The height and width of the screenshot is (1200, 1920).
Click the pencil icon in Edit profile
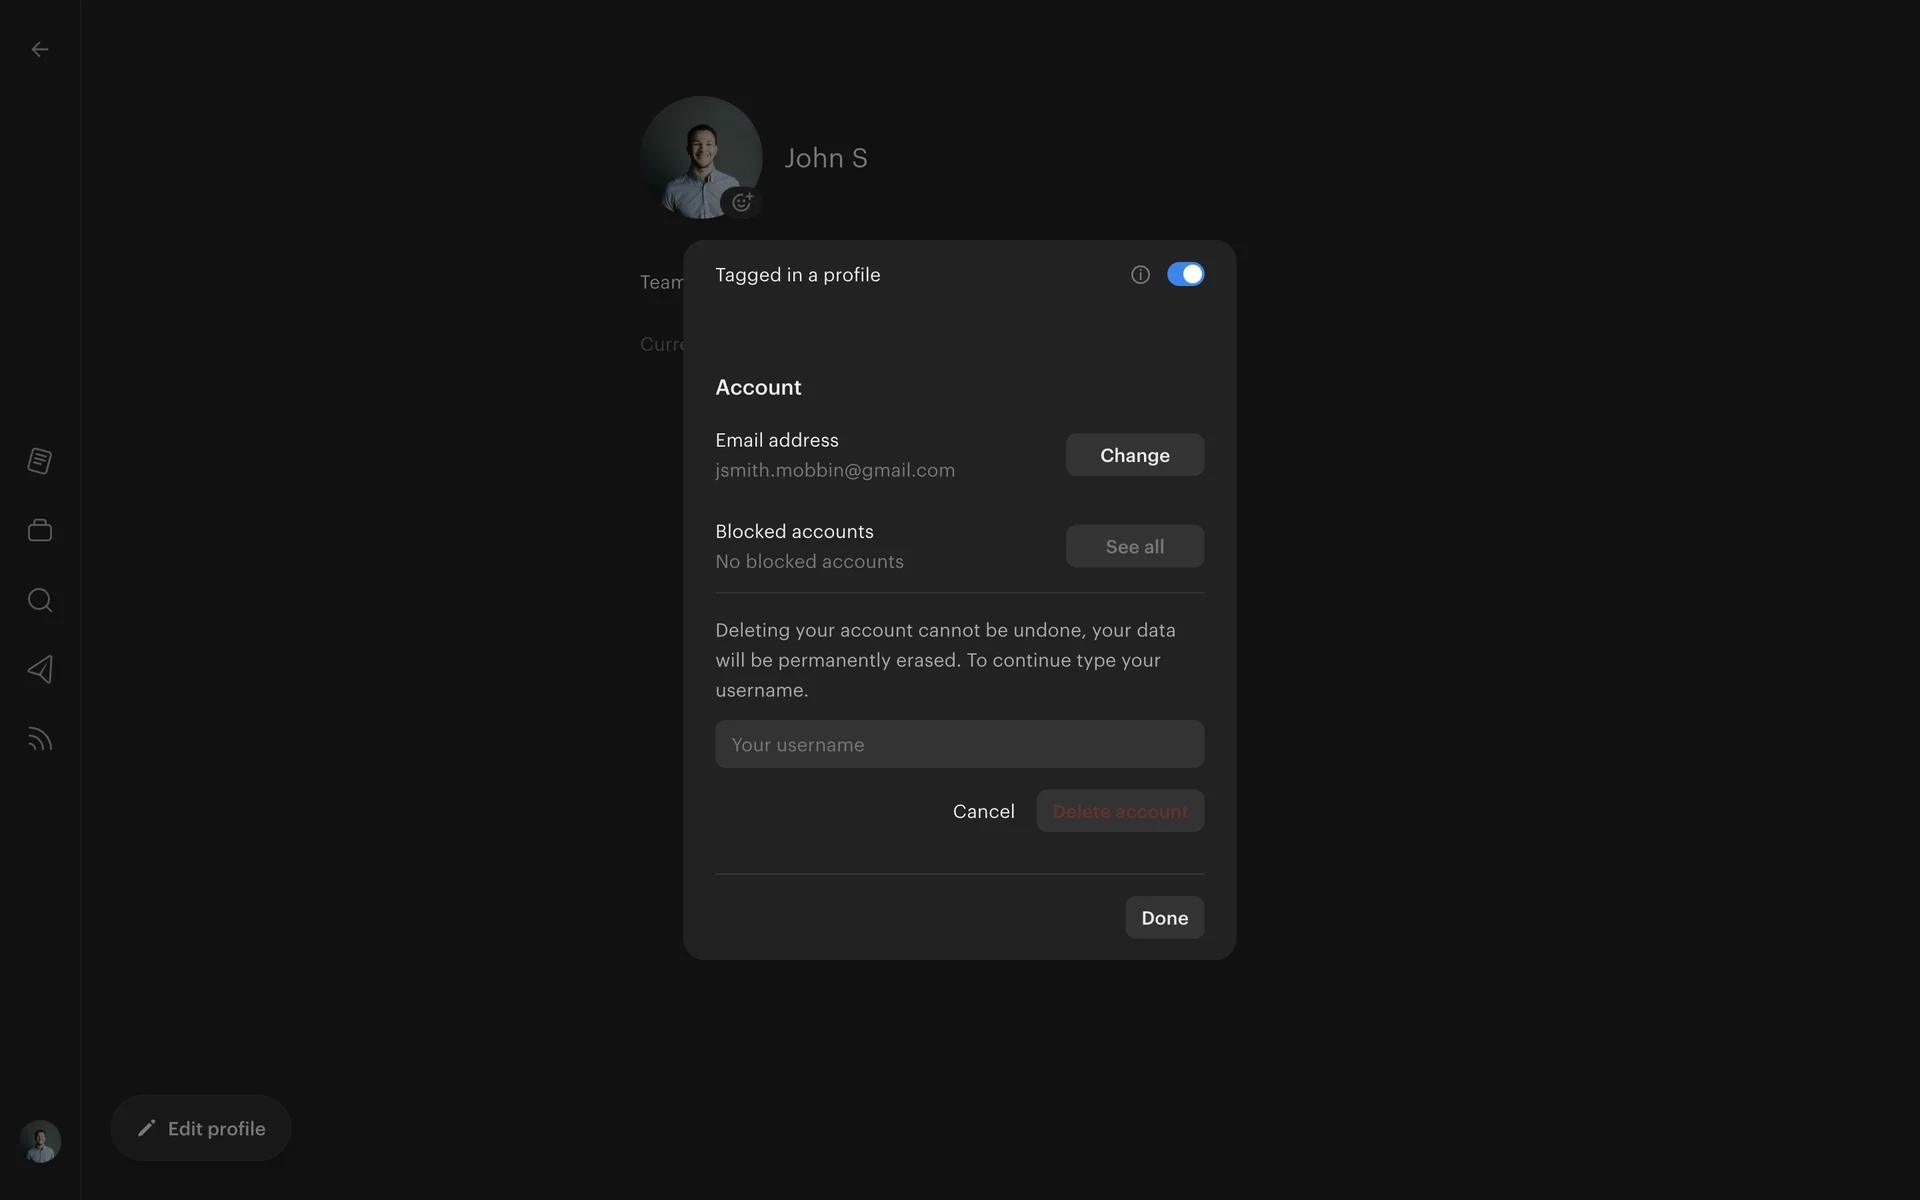pyautogui.click(x=147, y=1128)
